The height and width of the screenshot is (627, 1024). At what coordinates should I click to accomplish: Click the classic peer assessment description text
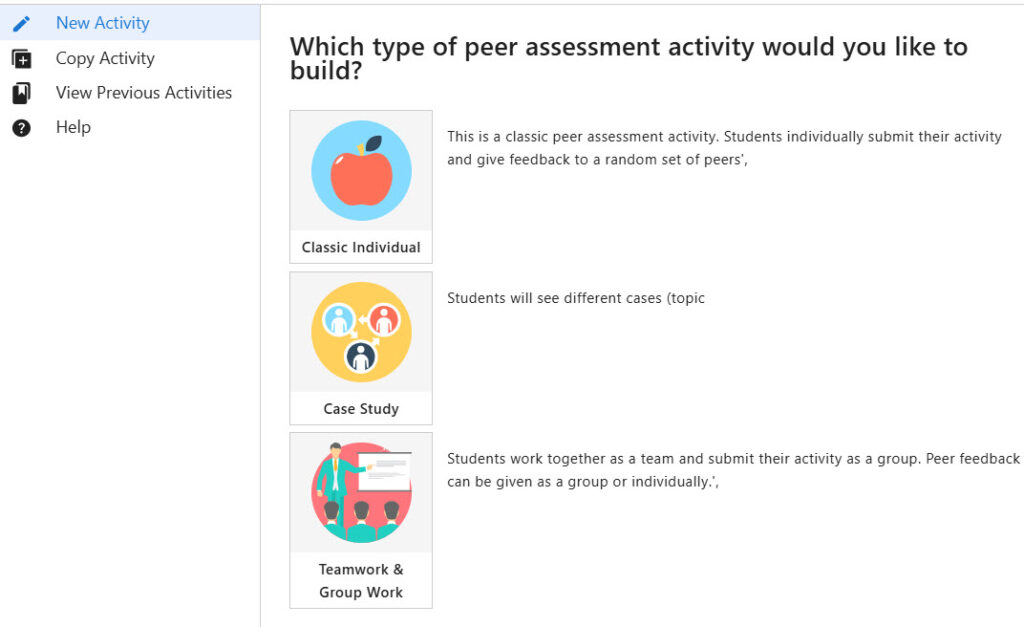[724, 148]
